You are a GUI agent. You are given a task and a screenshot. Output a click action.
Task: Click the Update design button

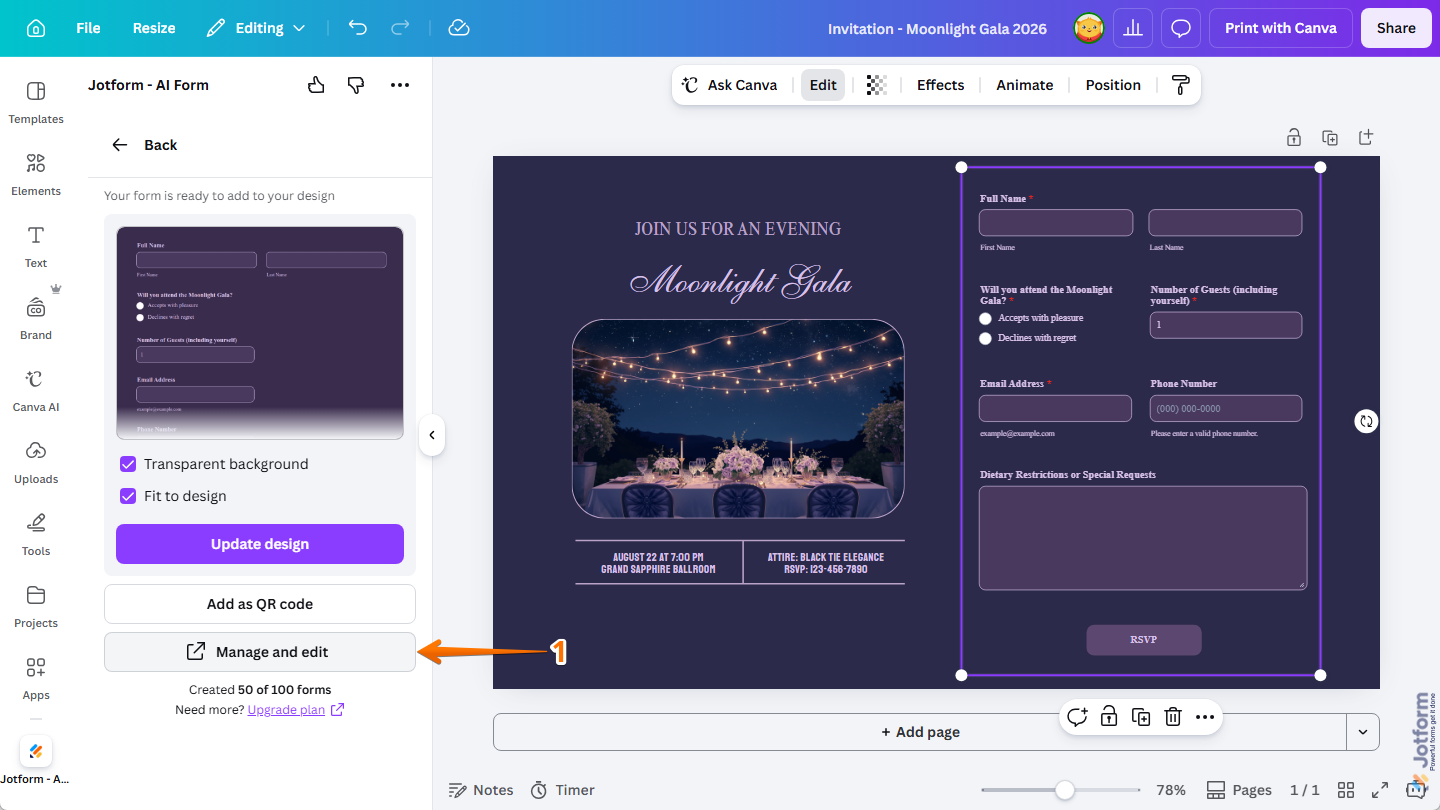tap(260, 544)
